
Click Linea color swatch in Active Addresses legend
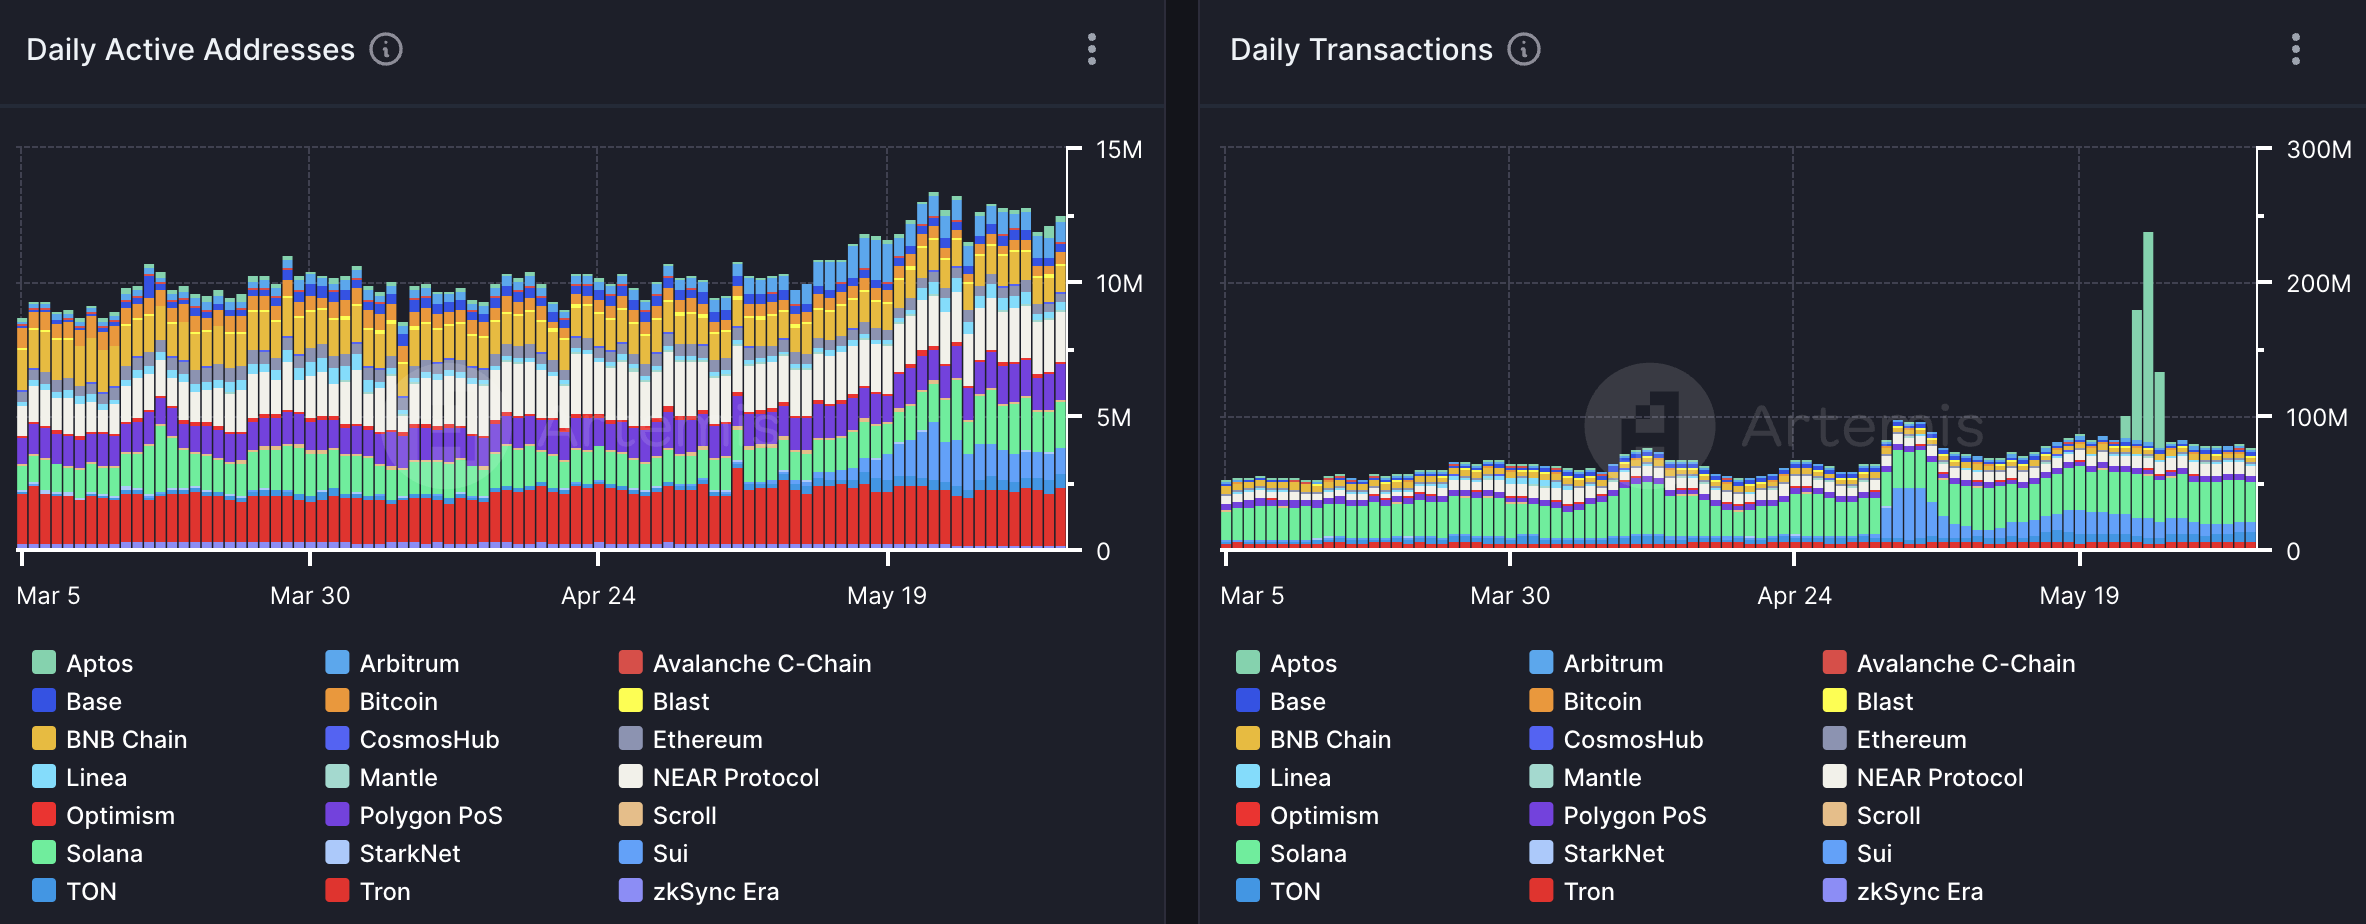click(44, 777)
